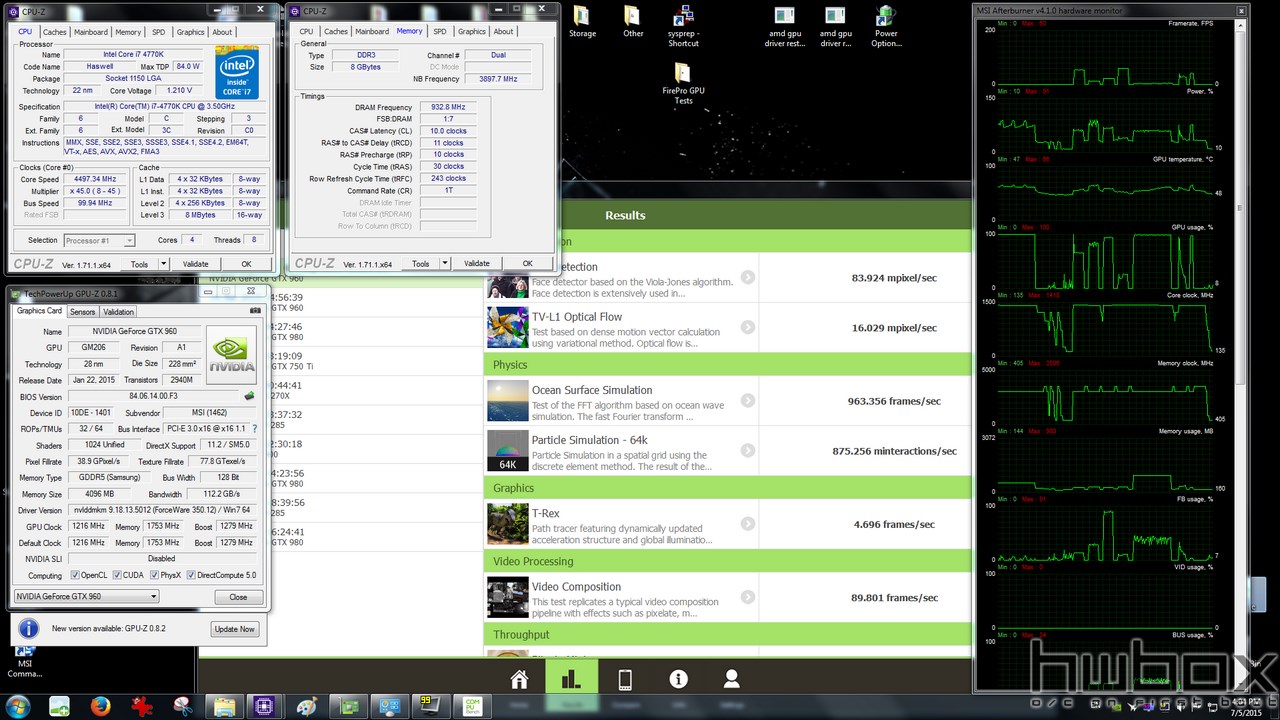Image resolution: width=1280 pixels, height=720 pixels.
Task: Open the CompuBench taskbar icon
Action: [471, 706]
